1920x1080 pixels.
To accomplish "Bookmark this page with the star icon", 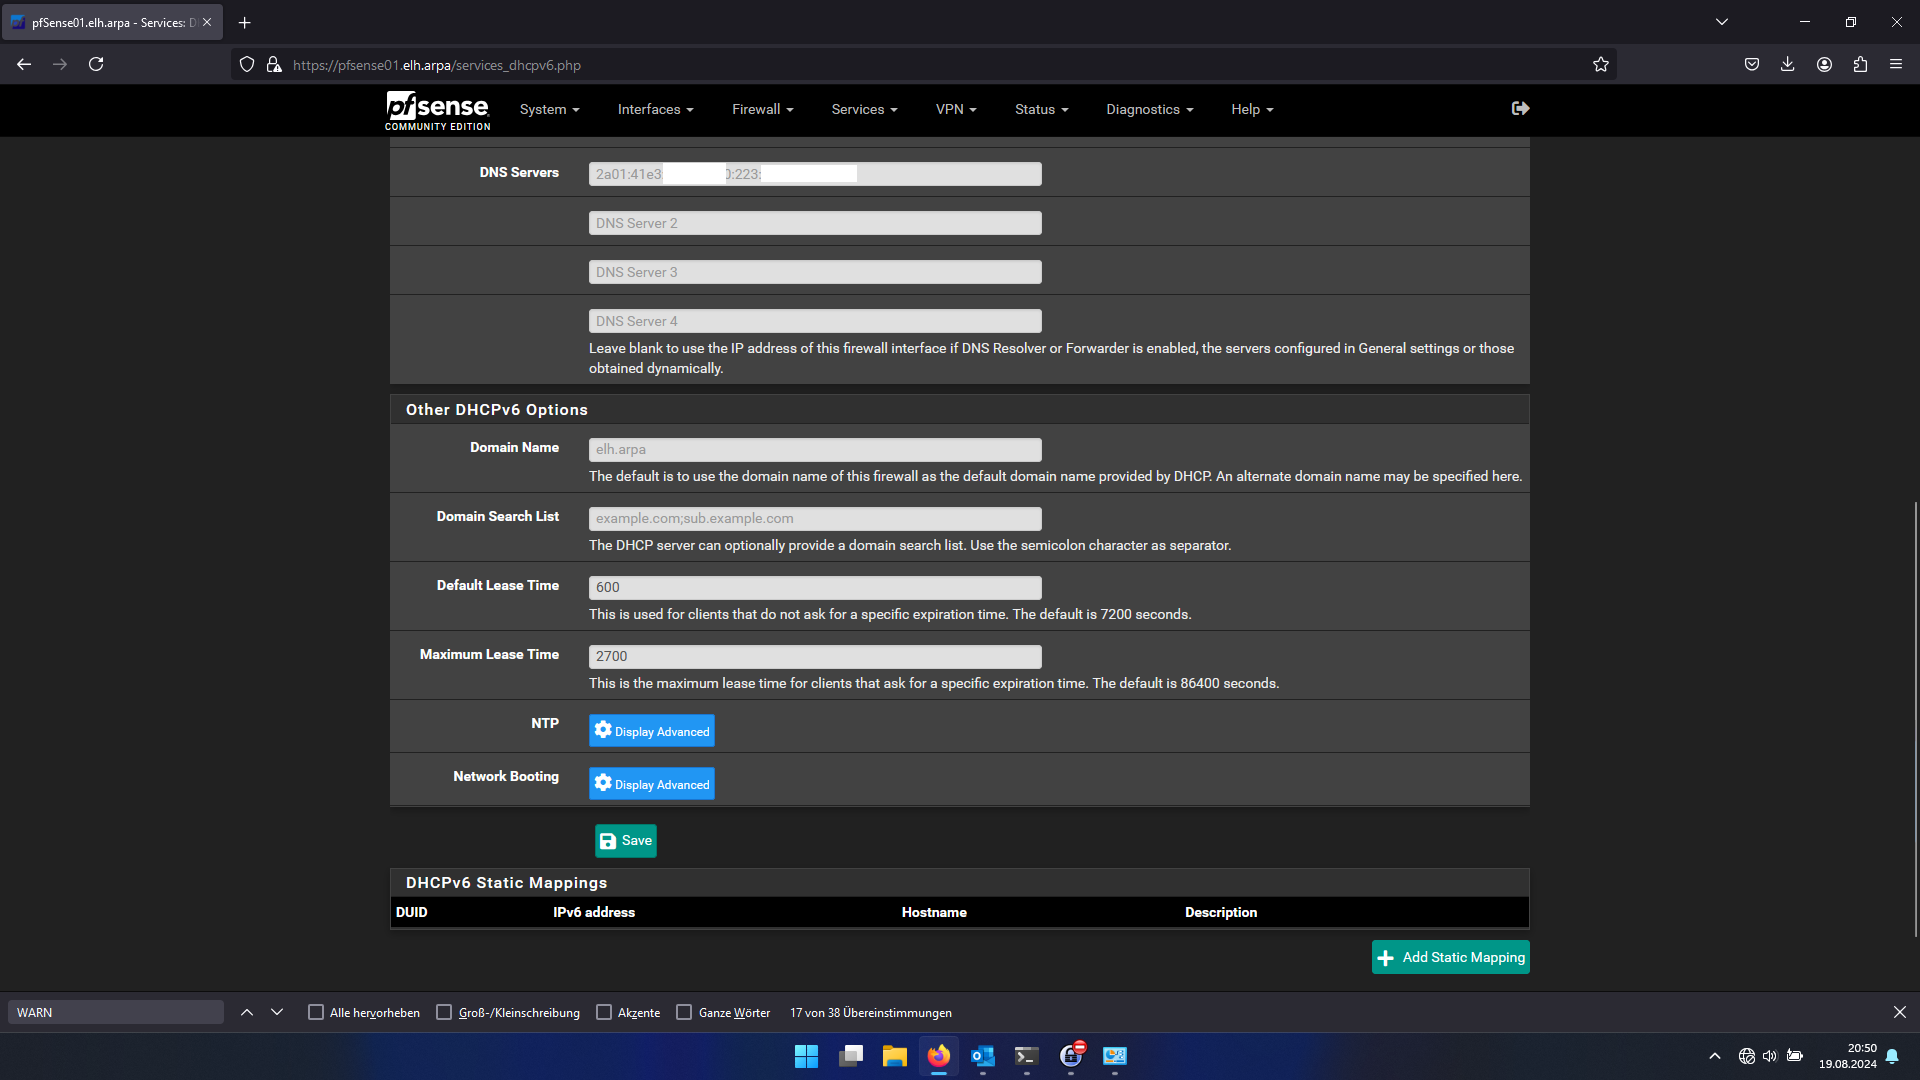I will pyautogui.click(x=1601, y=64).
